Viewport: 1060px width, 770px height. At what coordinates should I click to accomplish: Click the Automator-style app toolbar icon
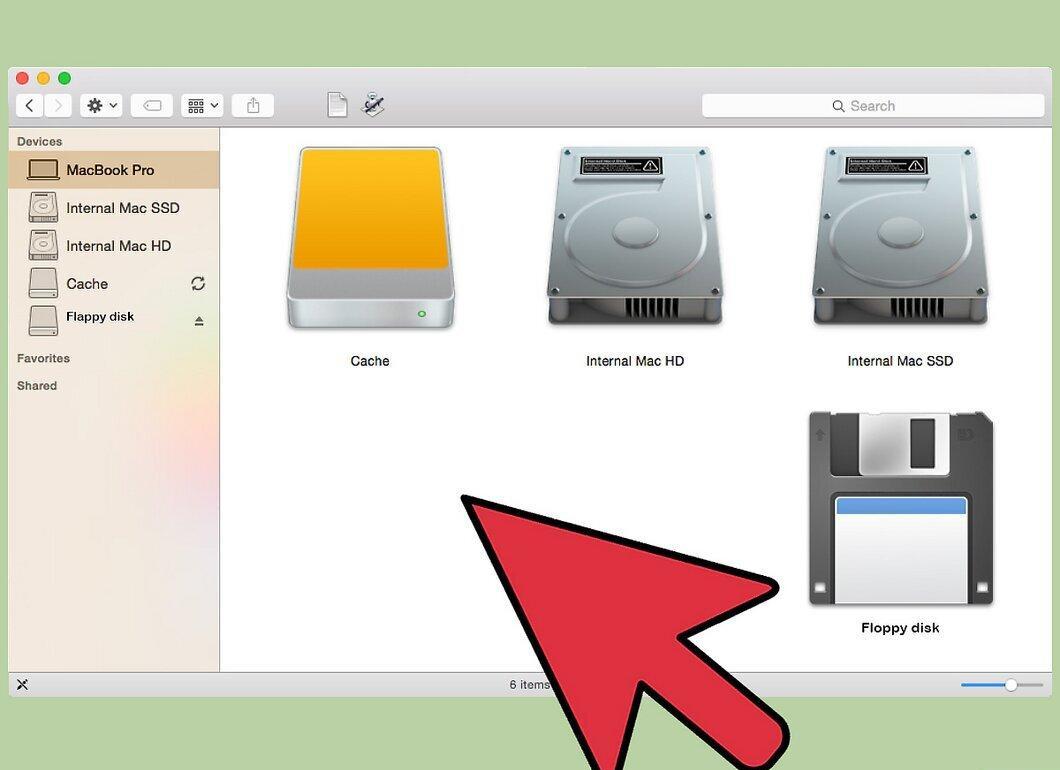point(372,104)
